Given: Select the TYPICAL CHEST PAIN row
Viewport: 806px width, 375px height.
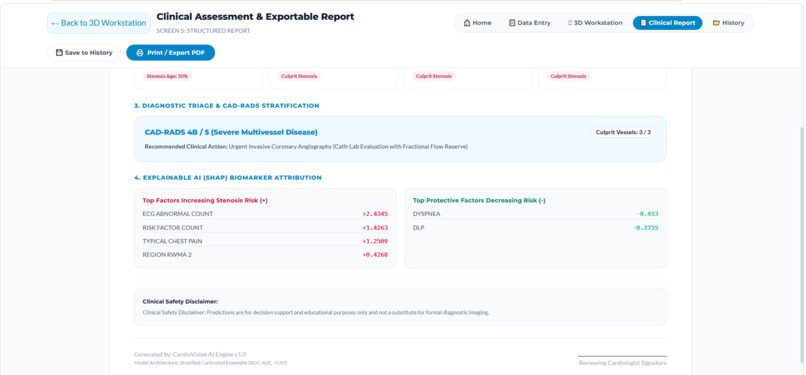Looking at the screenshot, I should (265, 241).
